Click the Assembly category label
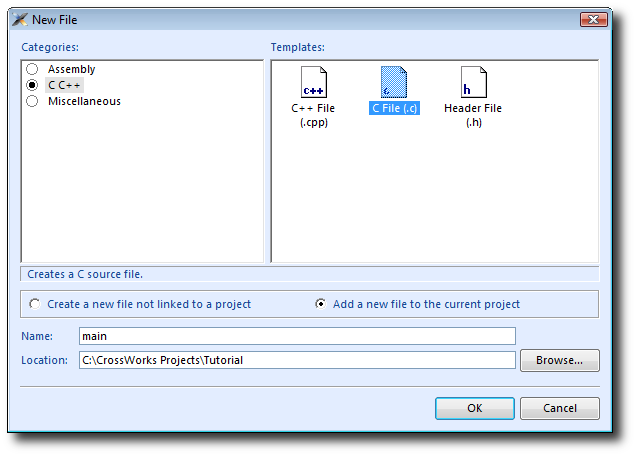Image resolution: width=636 pixels, height=456 pixels. tap(72, 69)
